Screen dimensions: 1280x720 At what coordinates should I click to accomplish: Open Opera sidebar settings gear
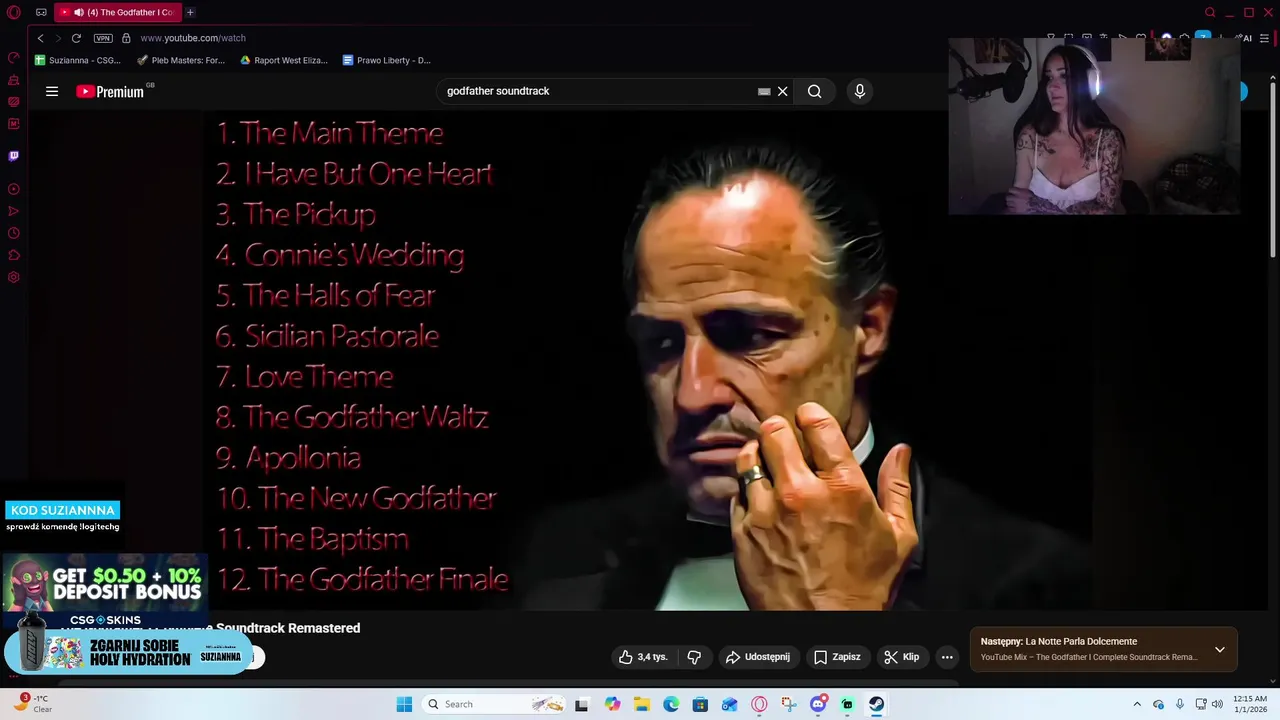click(x=14, y=277)
